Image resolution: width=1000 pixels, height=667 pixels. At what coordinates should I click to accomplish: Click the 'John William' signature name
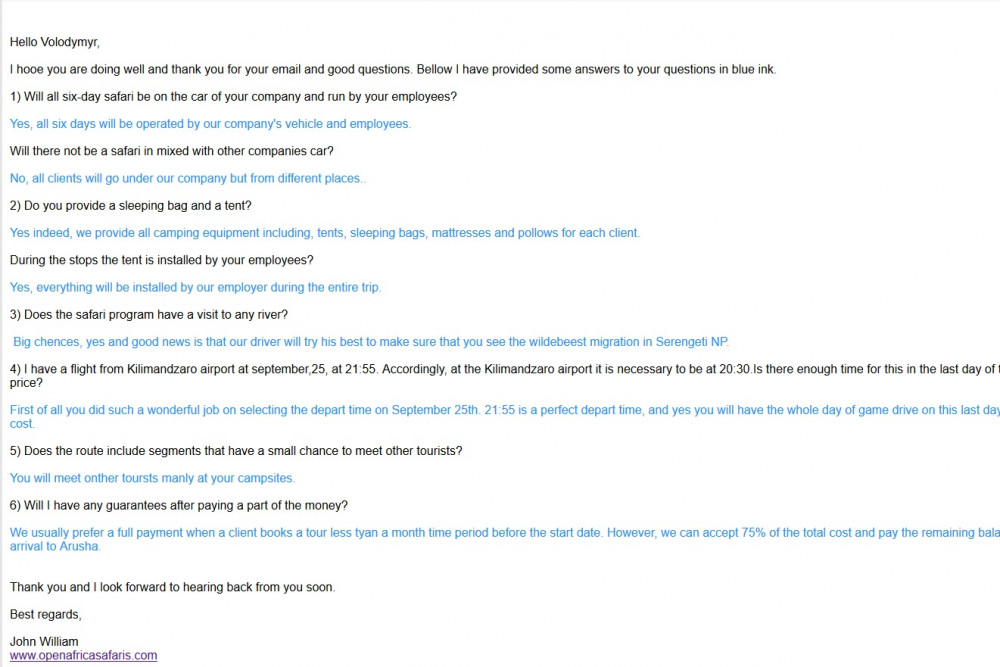(44, 641)
